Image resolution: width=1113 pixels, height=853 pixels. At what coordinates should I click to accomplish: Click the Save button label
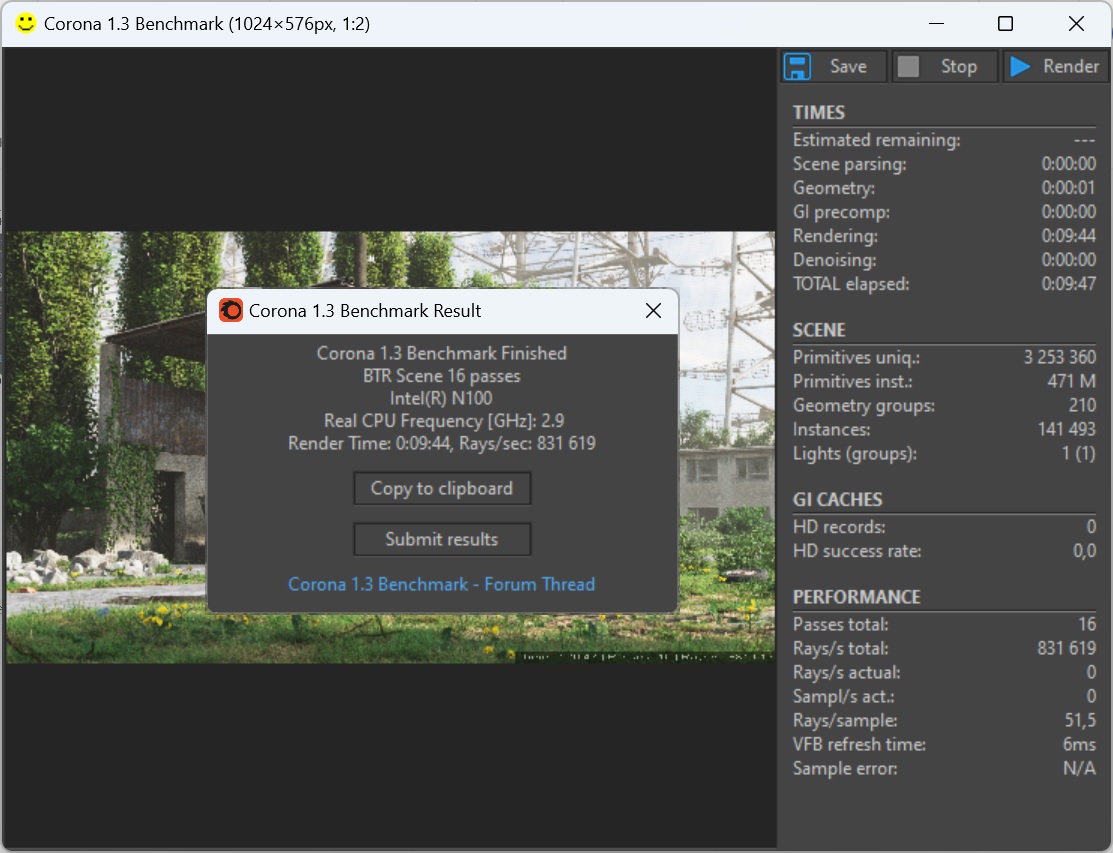(848, 67)
